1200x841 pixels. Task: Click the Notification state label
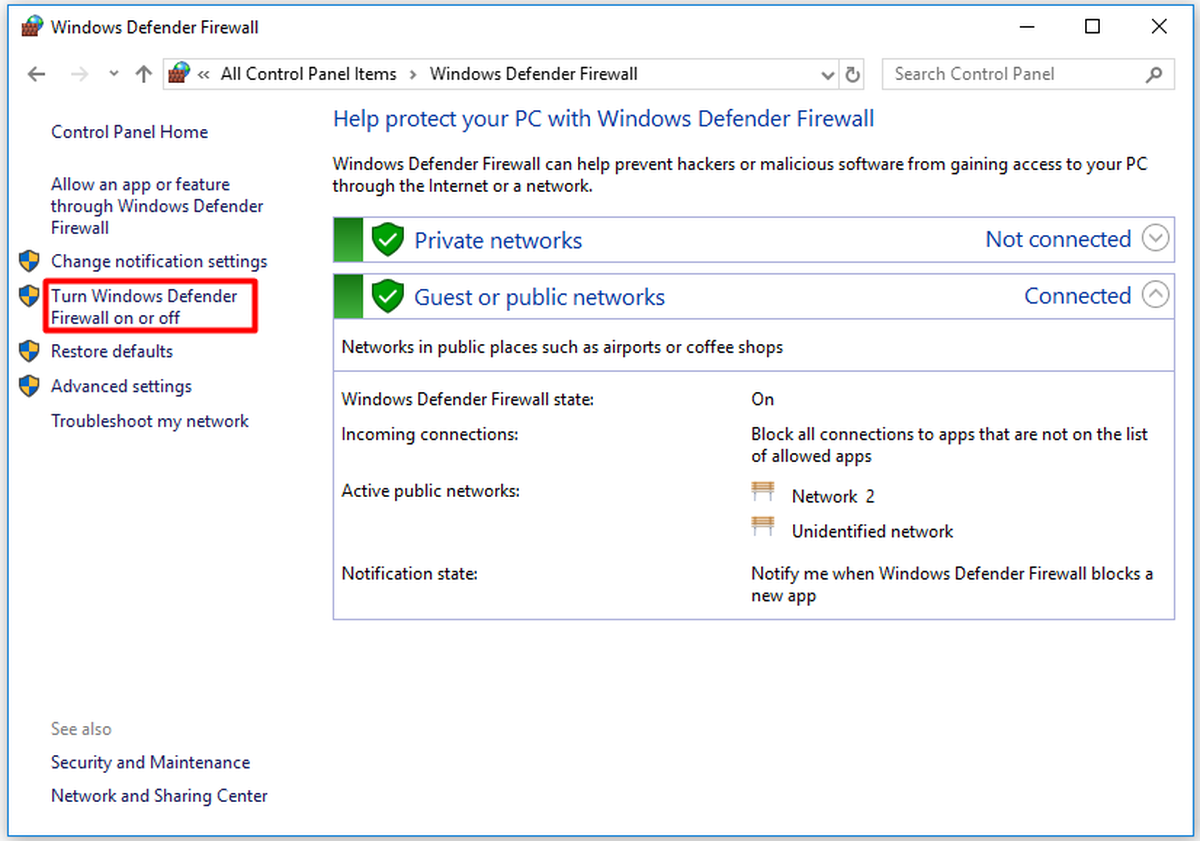pyautogui.click(x=410, y=574)
